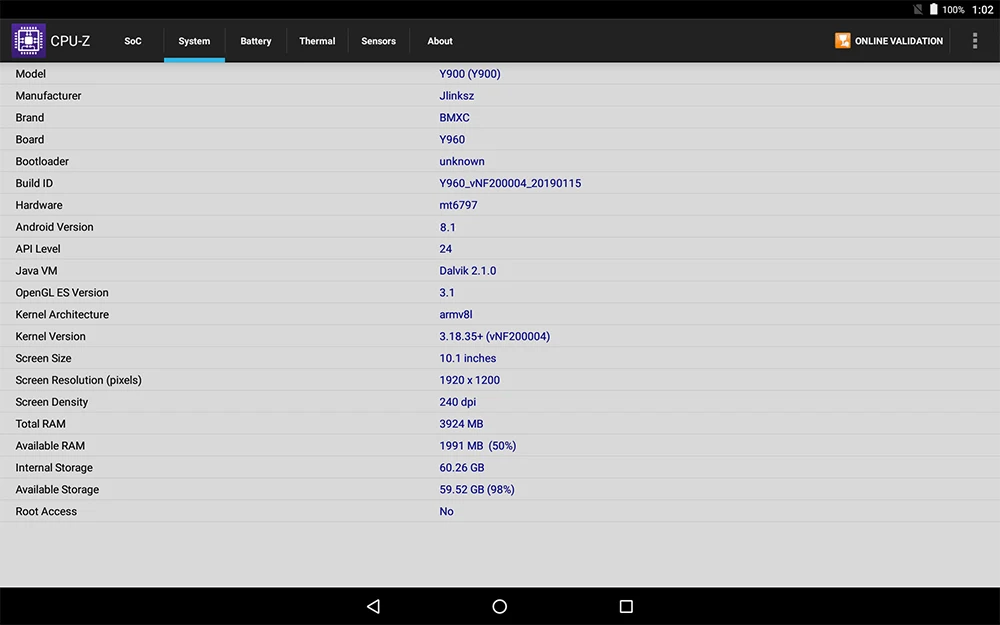Select the Build ID label

coord(34,183)
